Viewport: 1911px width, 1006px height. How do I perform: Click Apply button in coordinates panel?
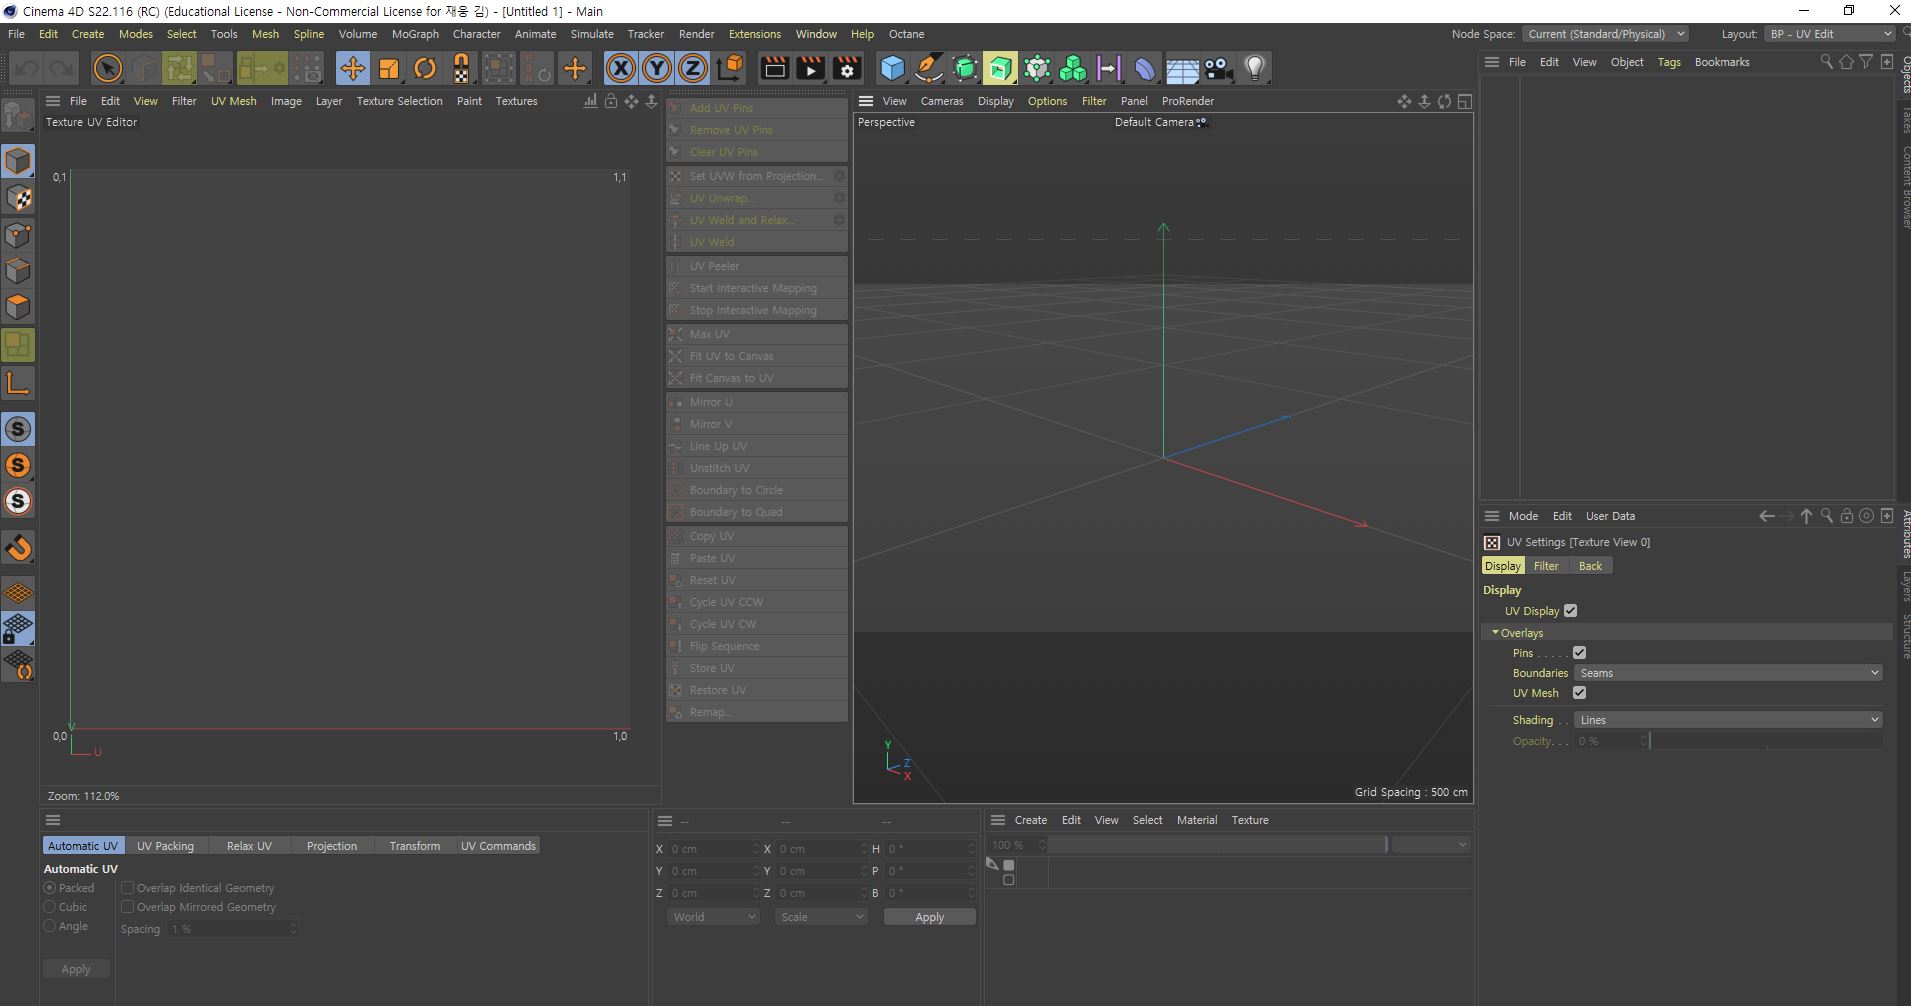(929, 917)
